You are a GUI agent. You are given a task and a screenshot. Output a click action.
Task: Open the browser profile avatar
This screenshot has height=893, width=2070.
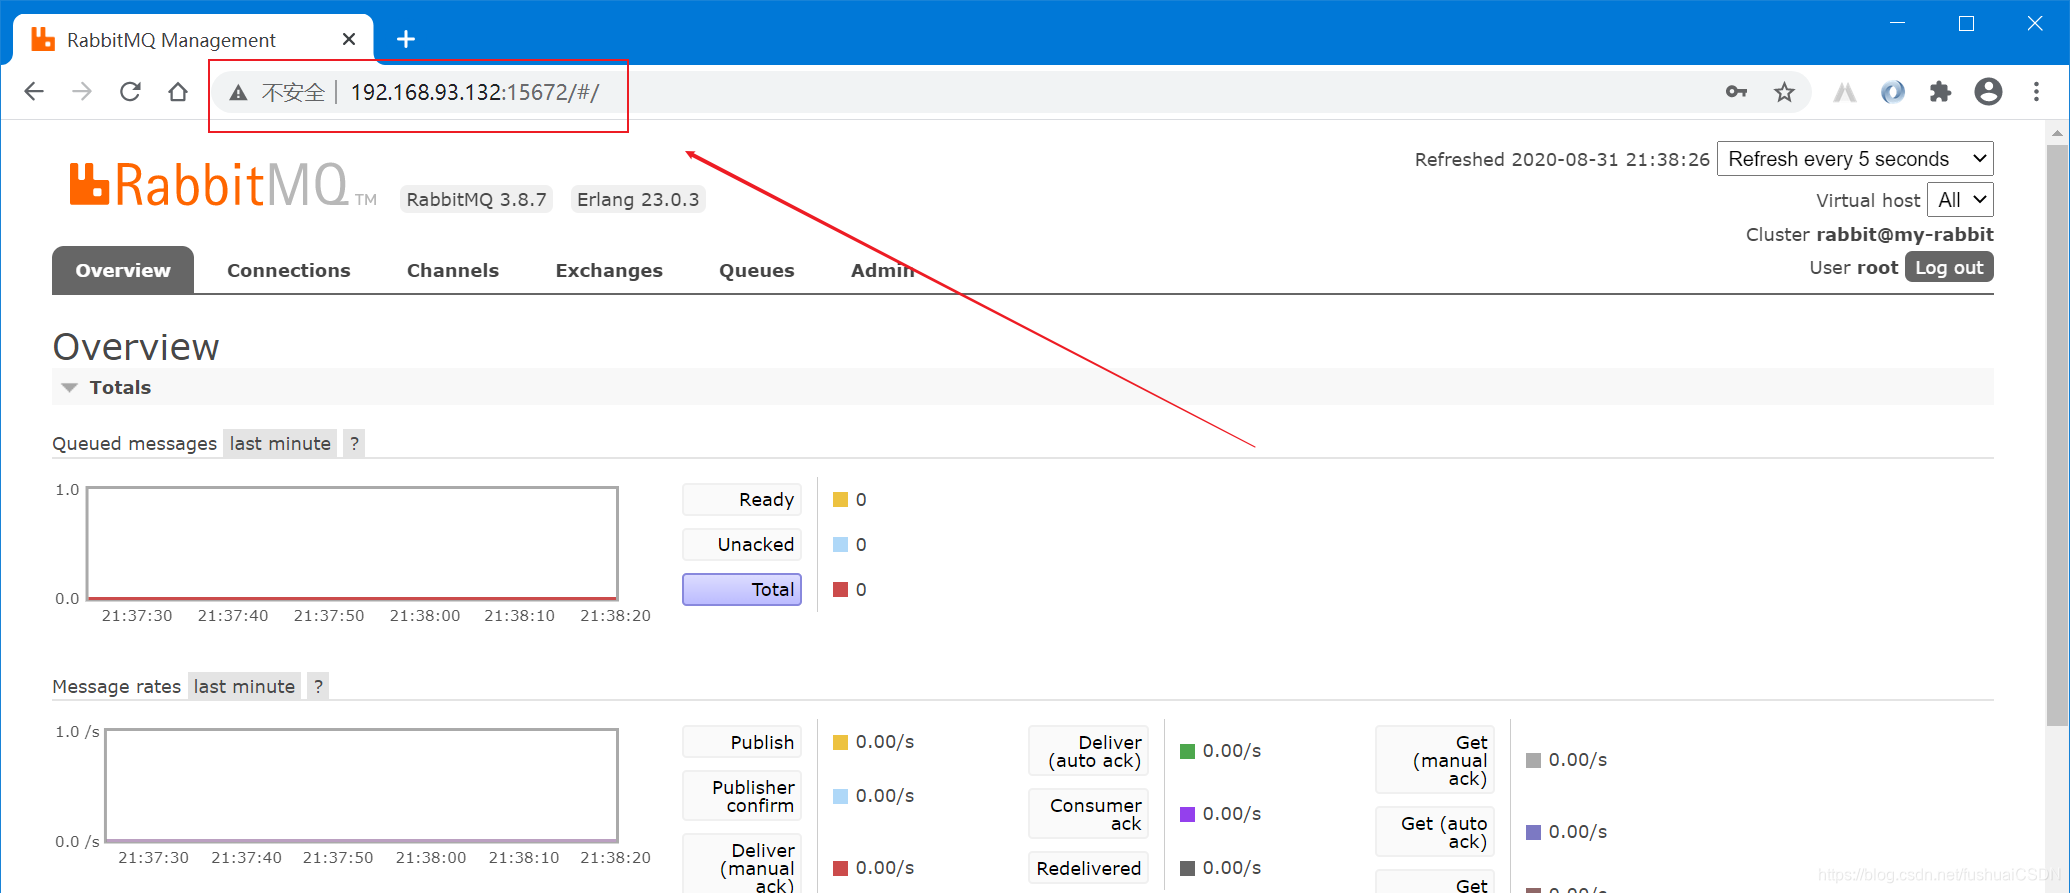click(x=1988, y=92)
